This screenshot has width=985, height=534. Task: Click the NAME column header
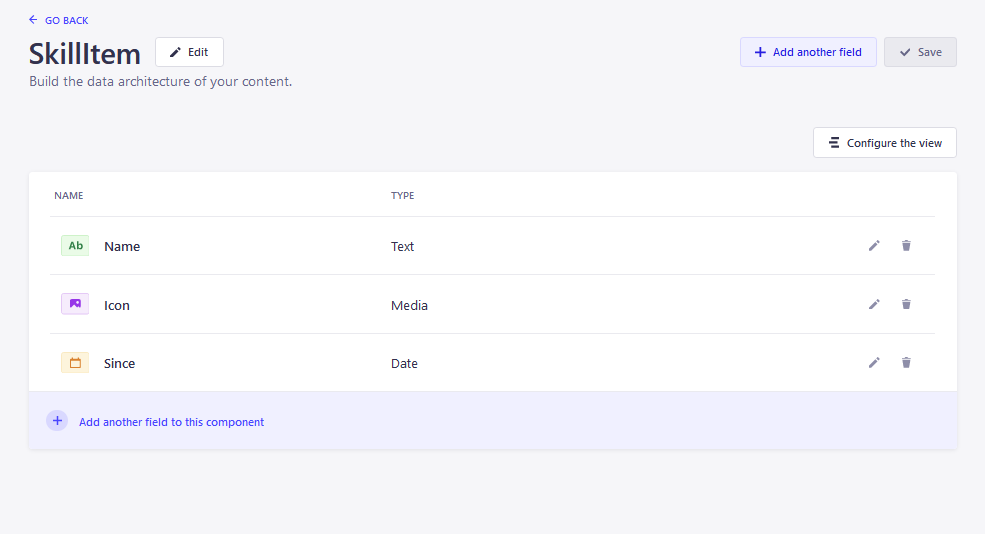(68, 195)
